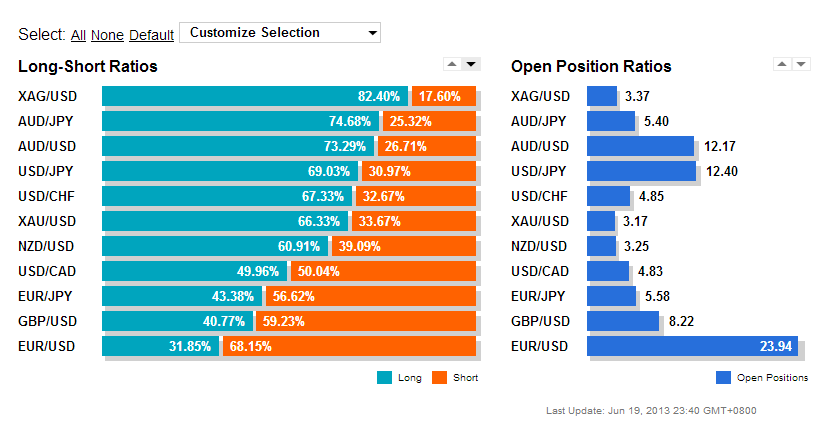Select All currency pairs link
This screenshot has width=821, height=431.
[78, 35]
